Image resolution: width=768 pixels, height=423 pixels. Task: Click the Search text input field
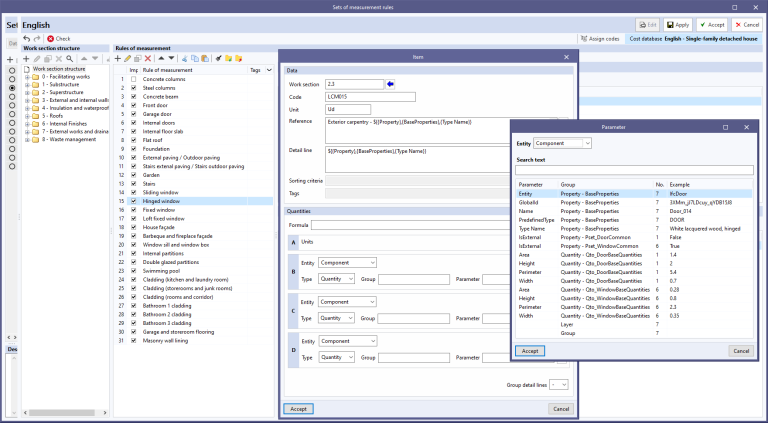coord(634,171)
